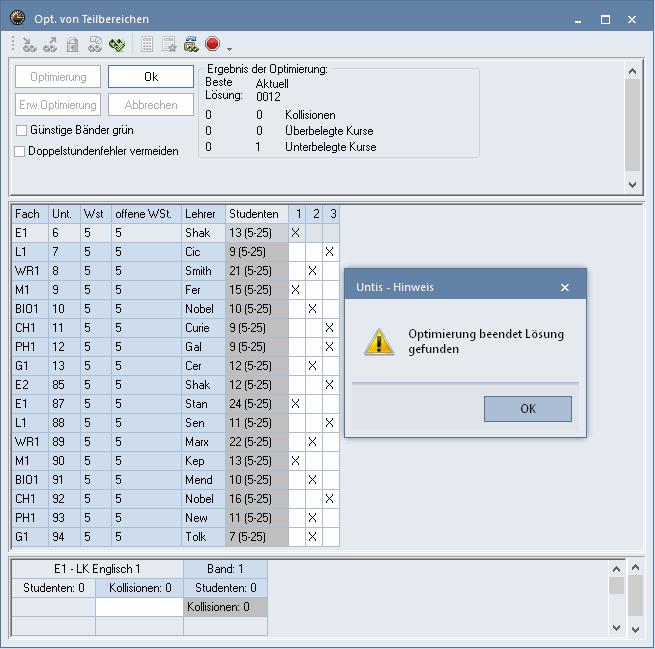This screenshot has width=655, height=649.
Task: Click the Untis clock icon in title bar
Action: coord(18,18)
